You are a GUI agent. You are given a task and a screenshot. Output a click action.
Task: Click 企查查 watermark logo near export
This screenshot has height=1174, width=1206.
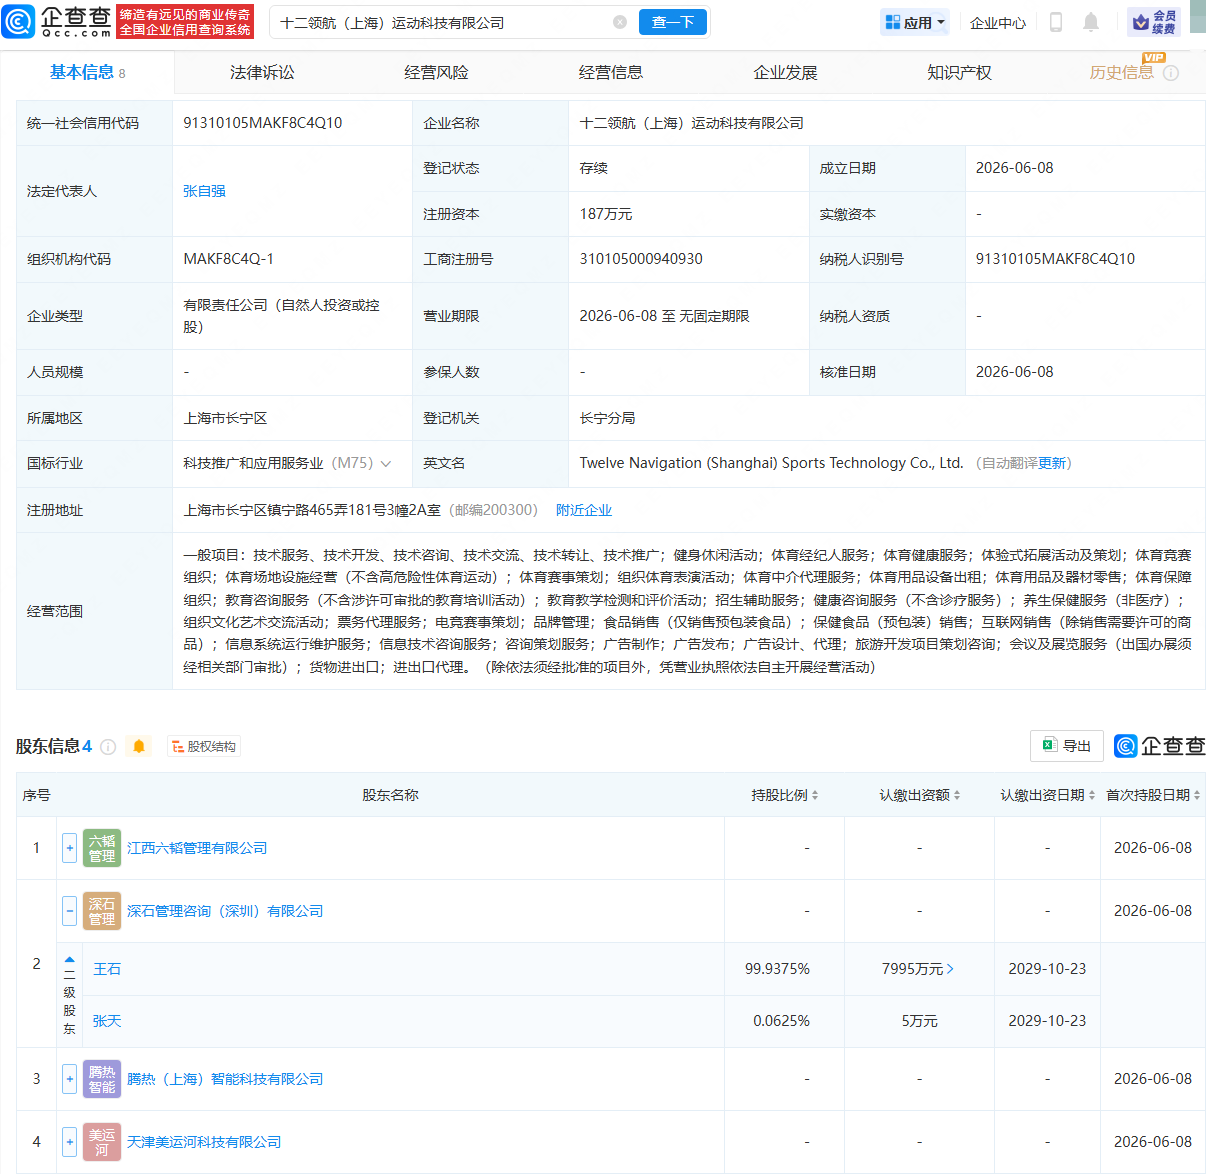coord(1160,746)
